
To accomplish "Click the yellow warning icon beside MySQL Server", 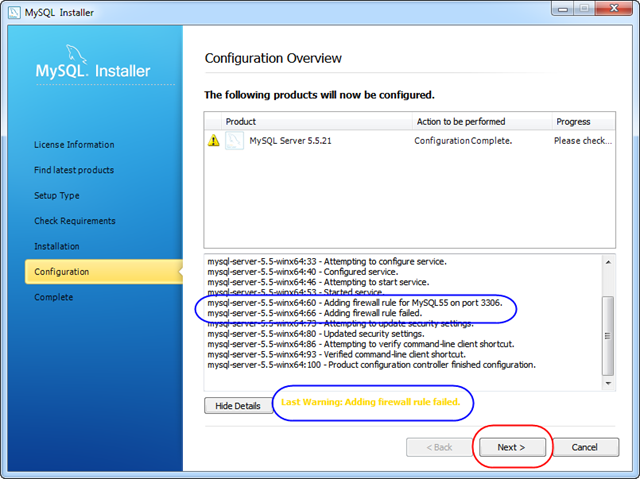I will [x=213, y=141].
